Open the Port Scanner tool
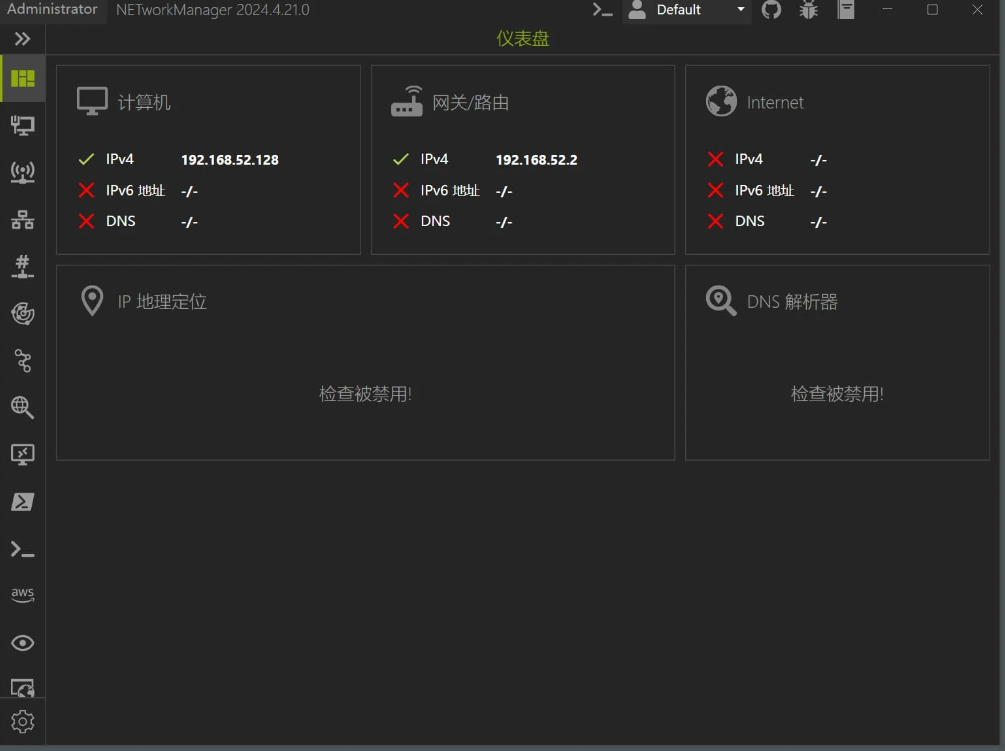 click(x=23, y=266)
